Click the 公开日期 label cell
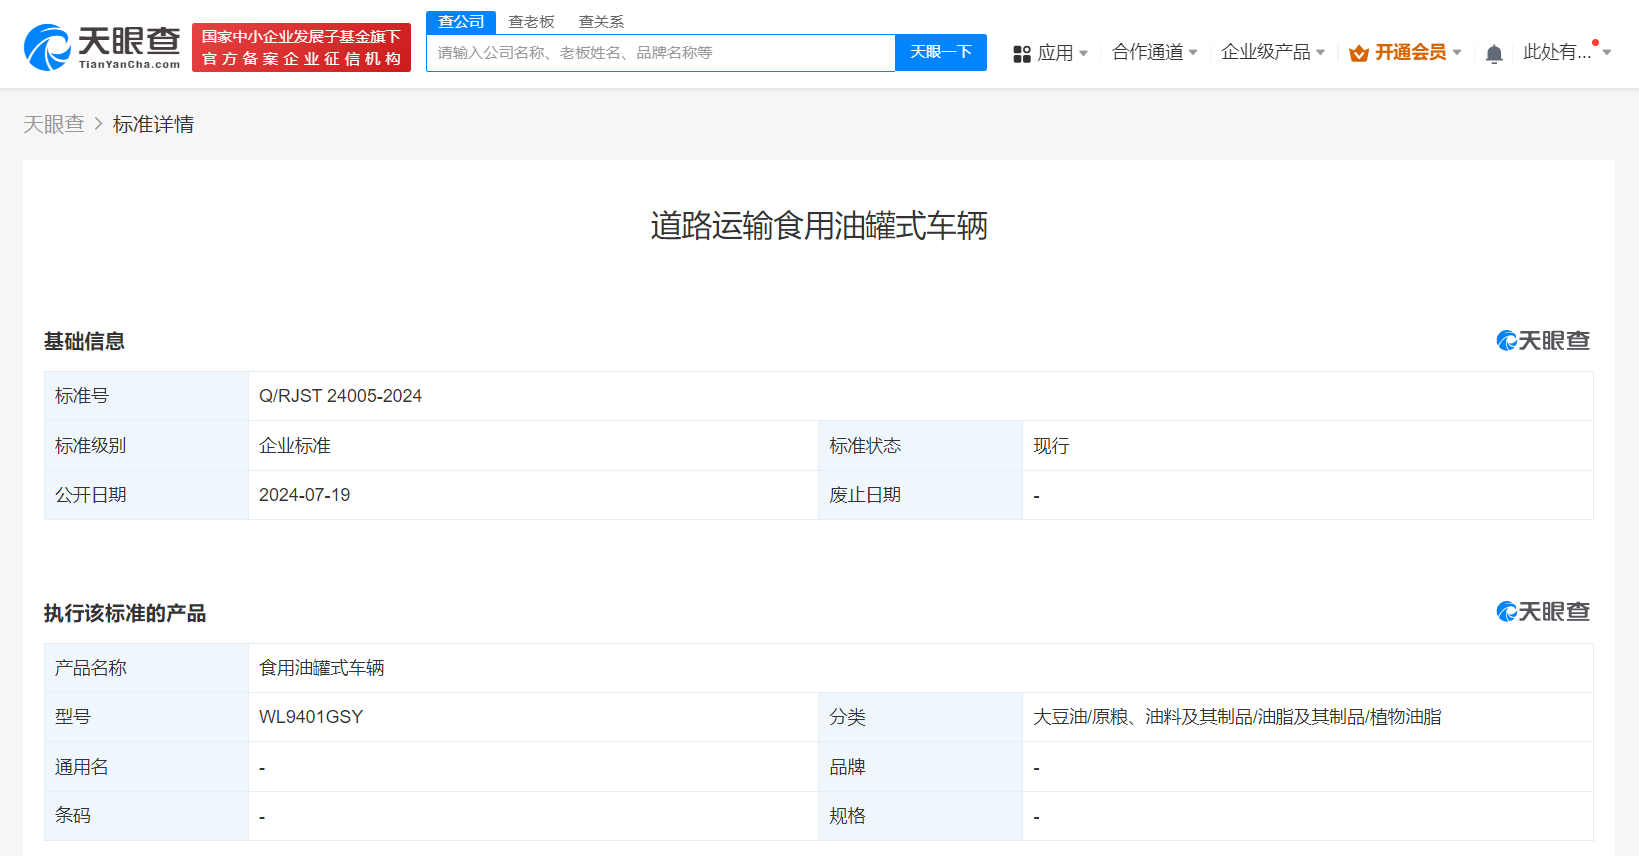 tap(146, 495)
